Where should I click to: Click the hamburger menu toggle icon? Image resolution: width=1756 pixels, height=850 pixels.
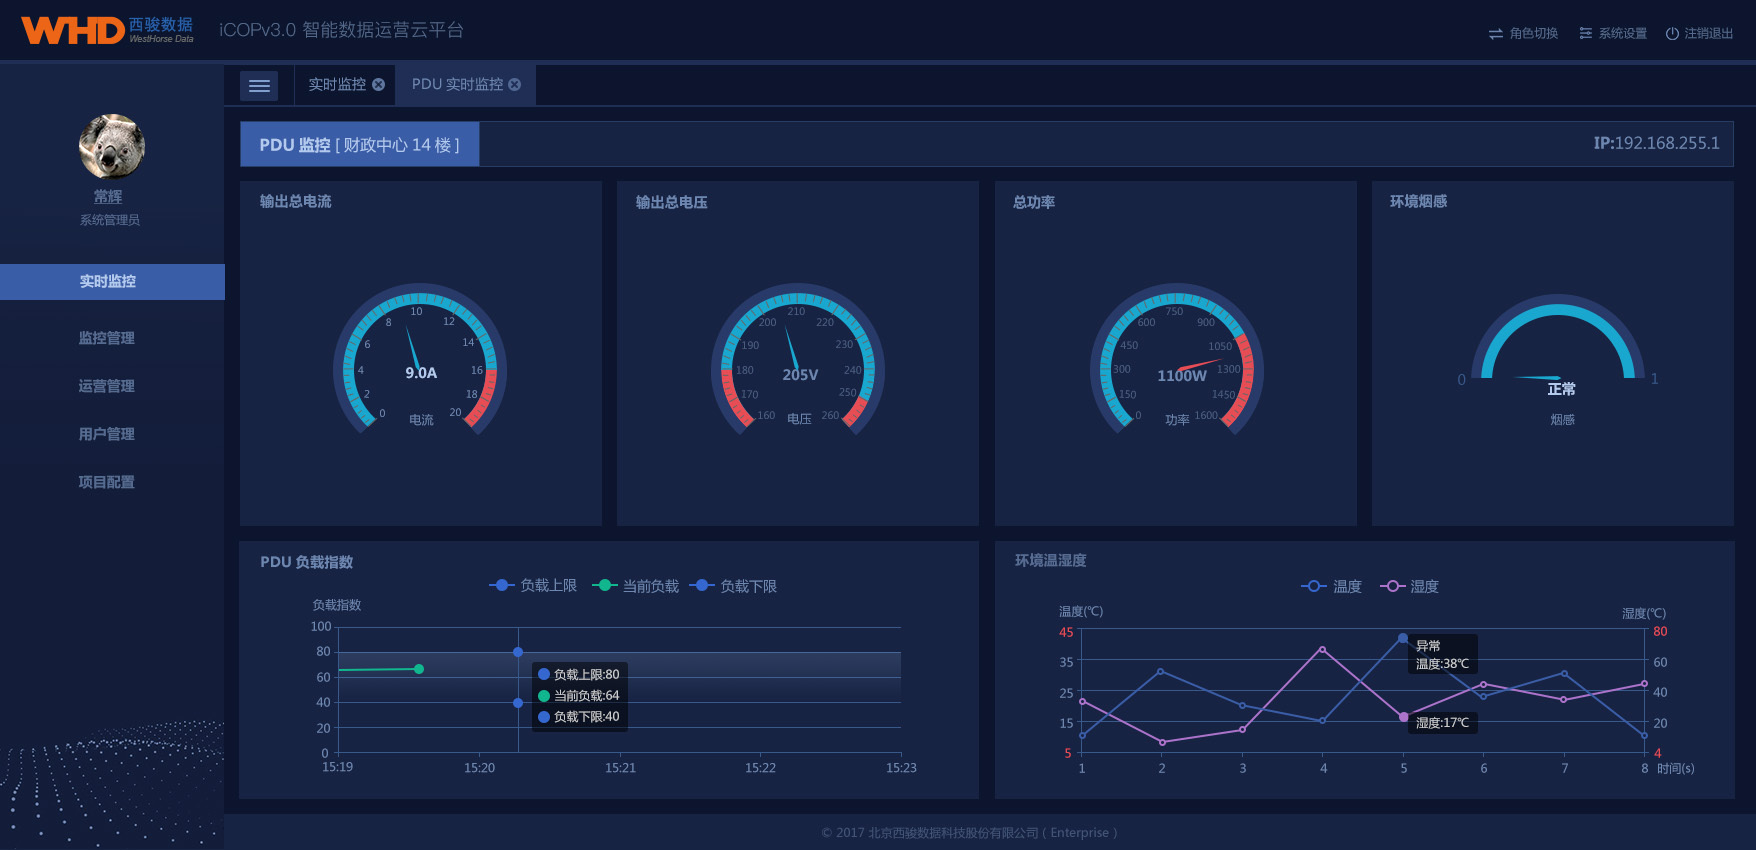pos(259,86)
